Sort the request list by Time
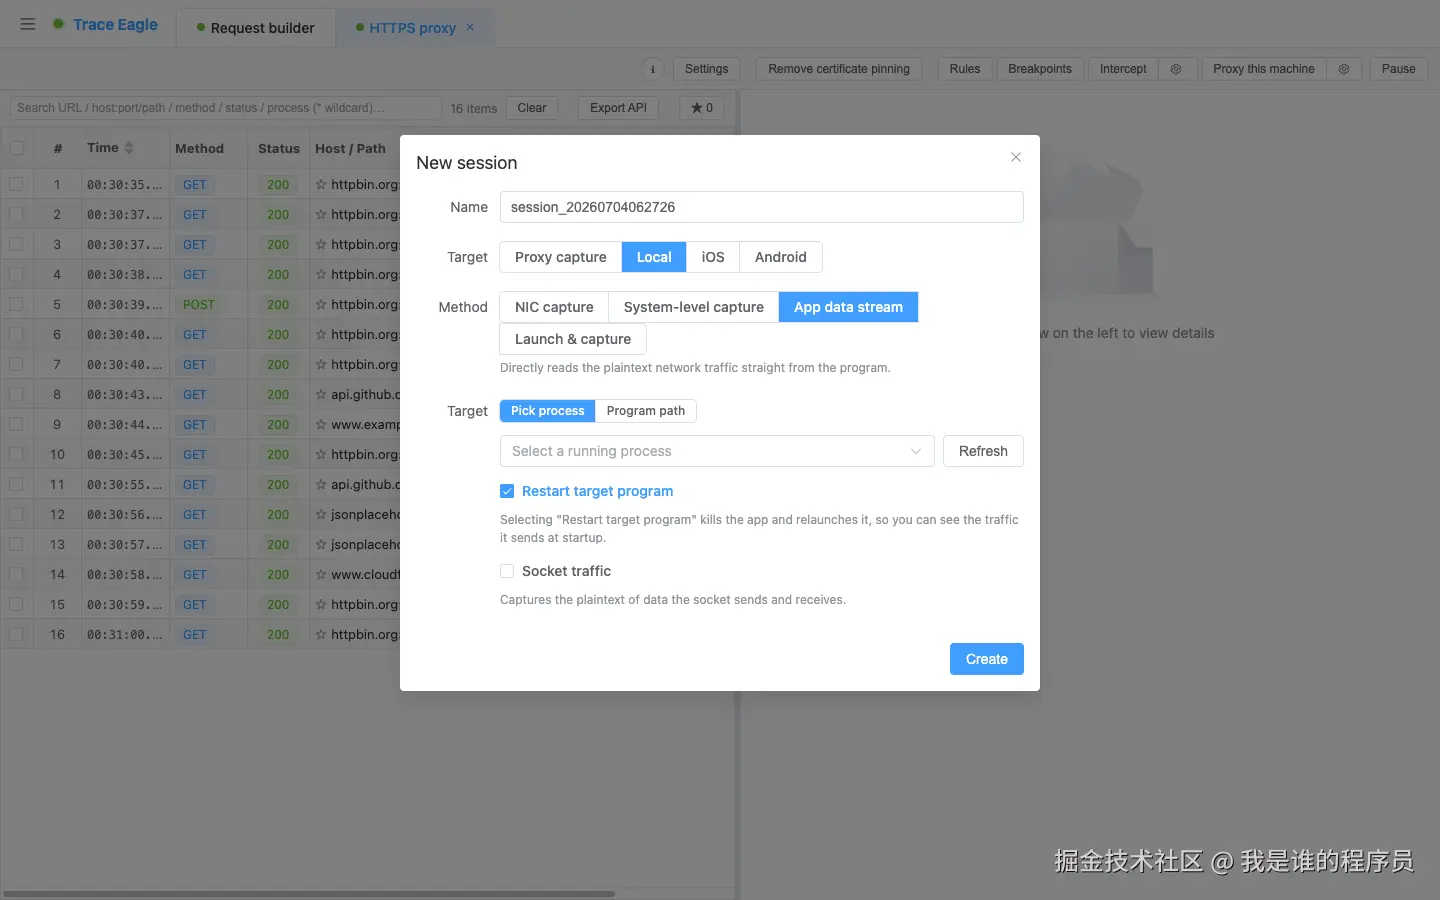This screenshot has width=1440, height=900. [x=129, y=148]
